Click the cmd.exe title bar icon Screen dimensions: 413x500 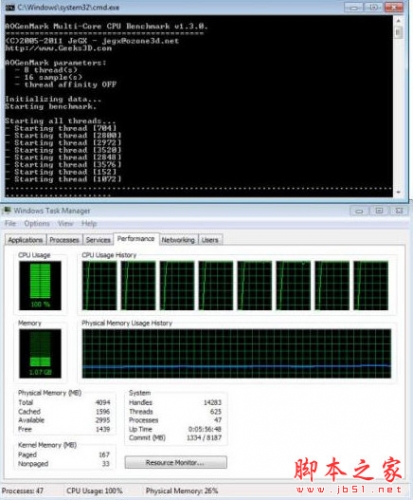click(x=10, y=7)
